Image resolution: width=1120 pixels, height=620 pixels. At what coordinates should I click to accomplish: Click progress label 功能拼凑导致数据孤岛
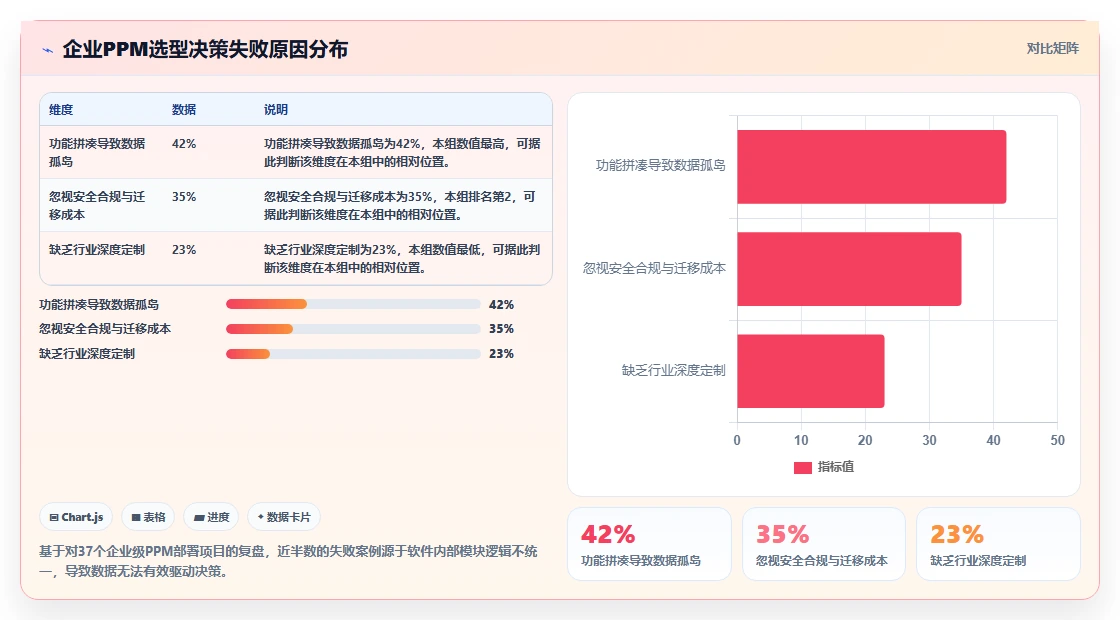click(99, 304)
